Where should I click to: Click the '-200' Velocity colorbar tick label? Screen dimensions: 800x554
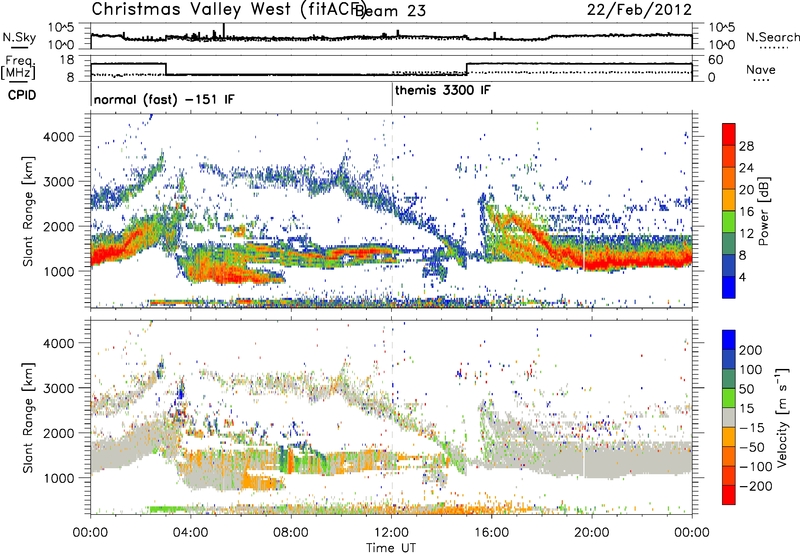(x=755, y=486)
